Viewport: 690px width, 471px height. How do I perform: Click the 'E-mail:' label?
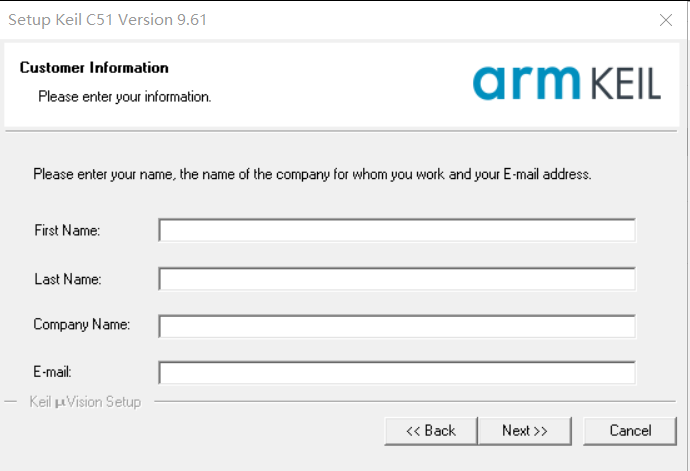[52, 372]
